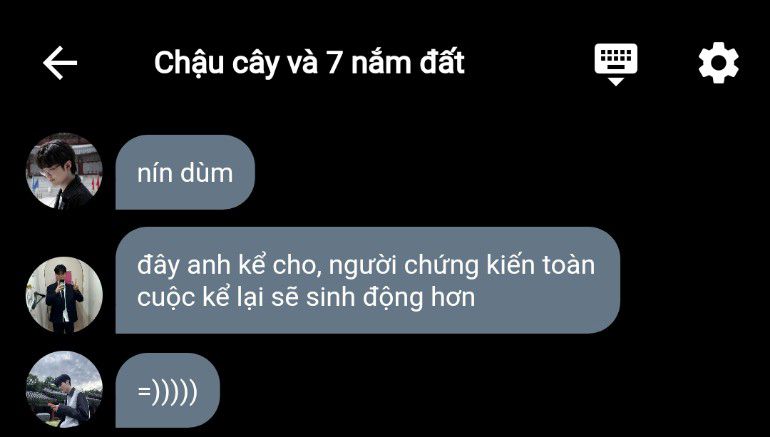The image size is (770, 437).
Task: Open chat settings via the gear icon
Action: pos(718,63)
